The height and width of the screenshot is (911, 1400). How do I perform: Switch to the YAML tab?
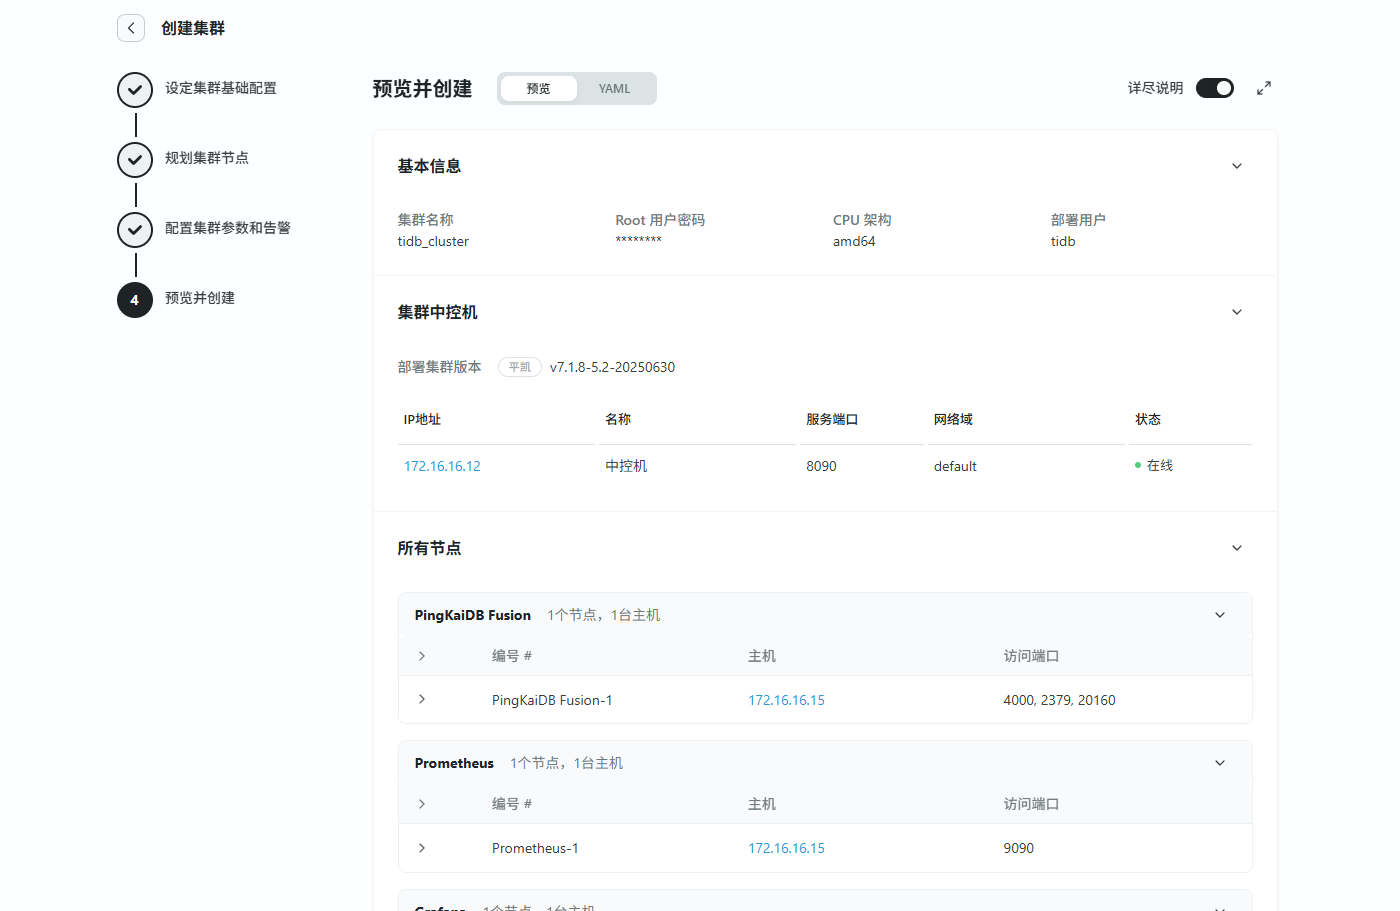click(x=614, y=89)
